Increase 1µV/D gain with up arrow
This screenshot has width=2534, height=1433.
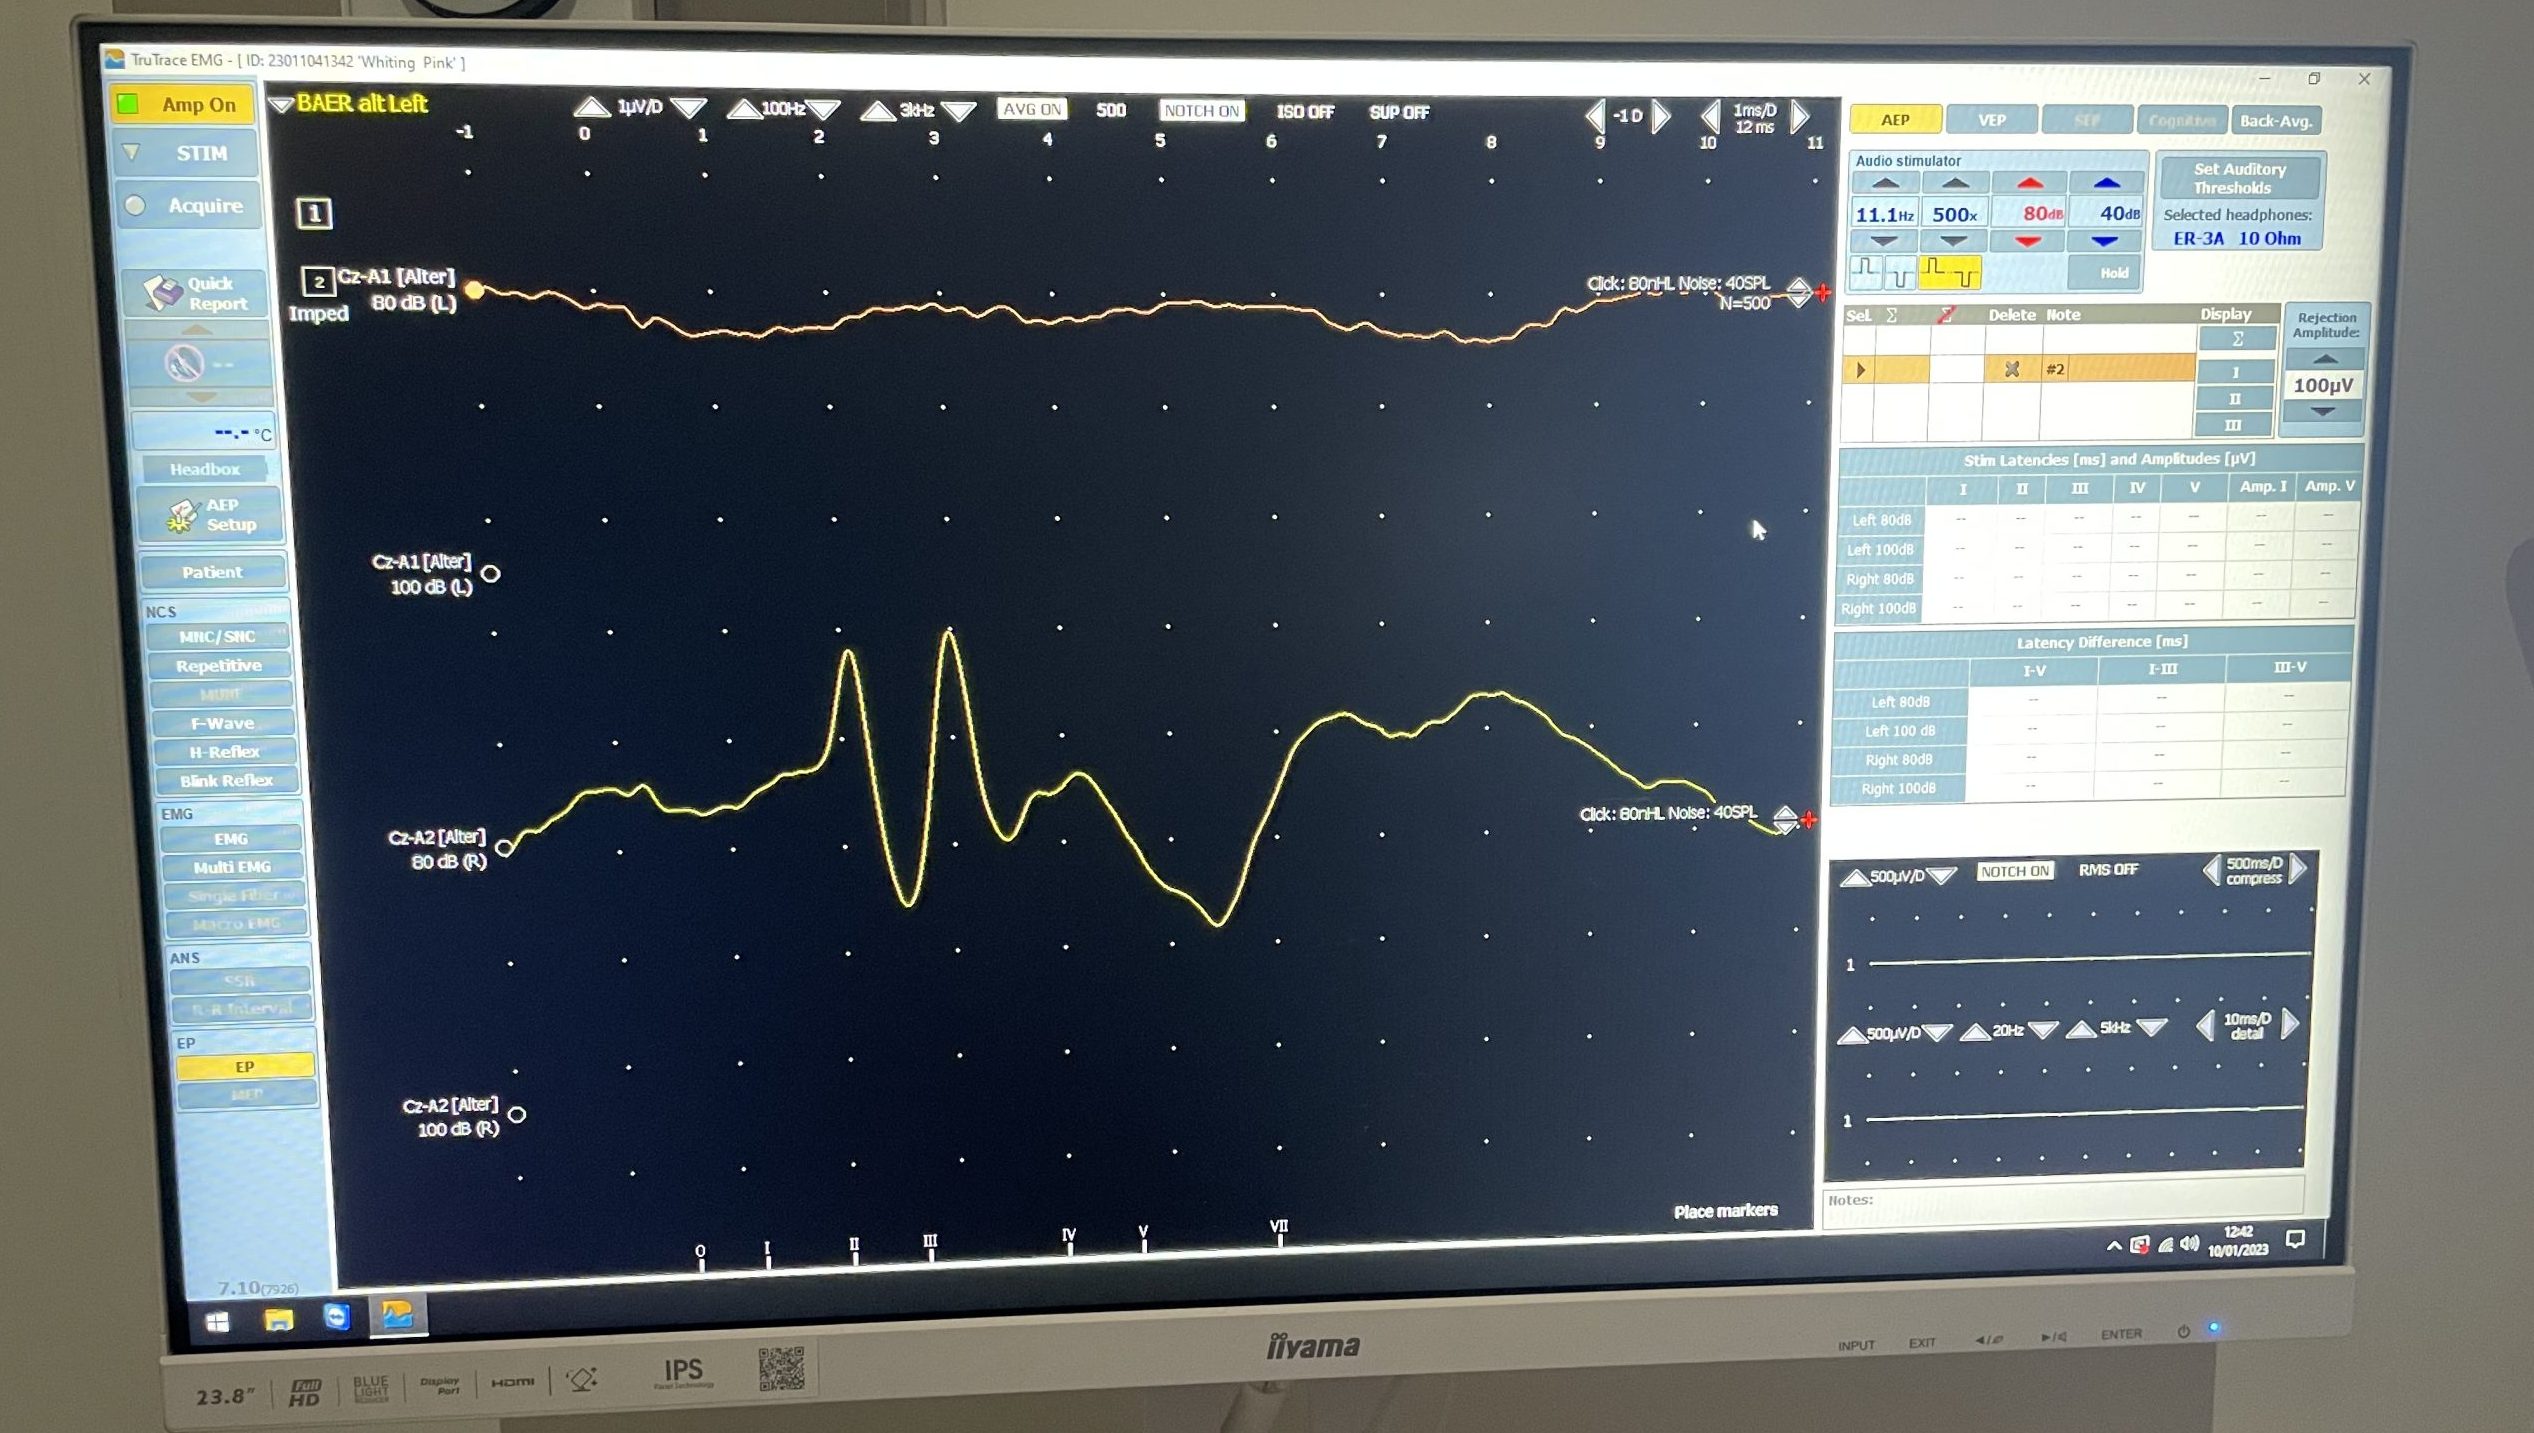[592, 106]
